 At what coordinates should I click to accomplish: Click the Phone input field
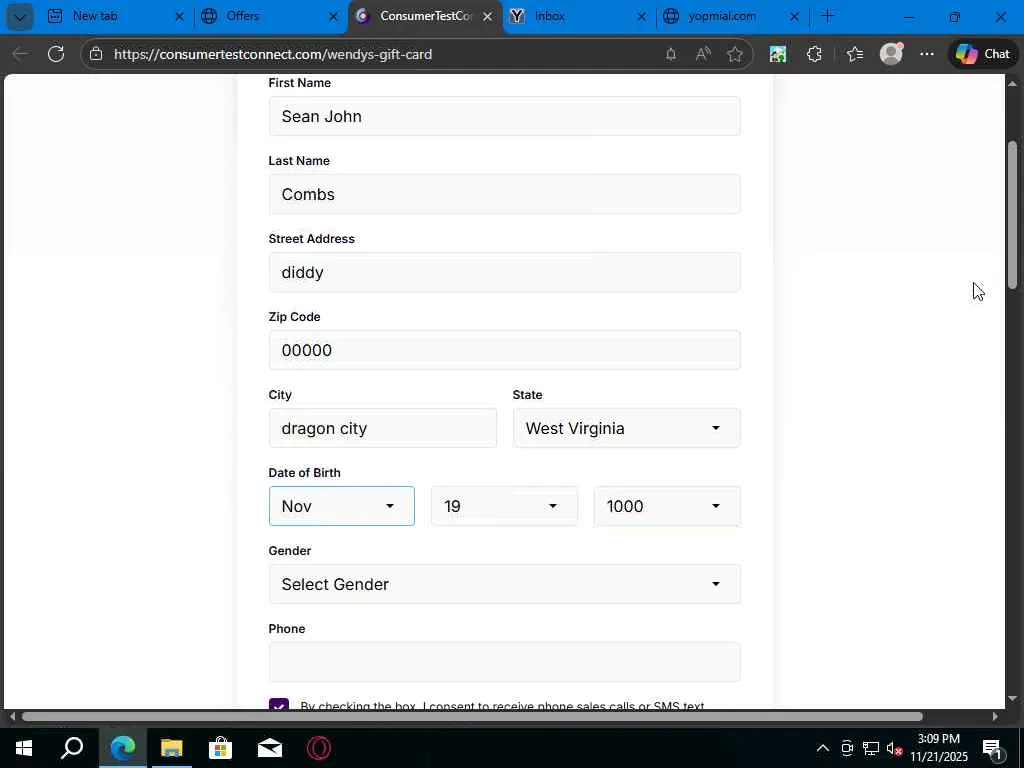tap(504, 662)
